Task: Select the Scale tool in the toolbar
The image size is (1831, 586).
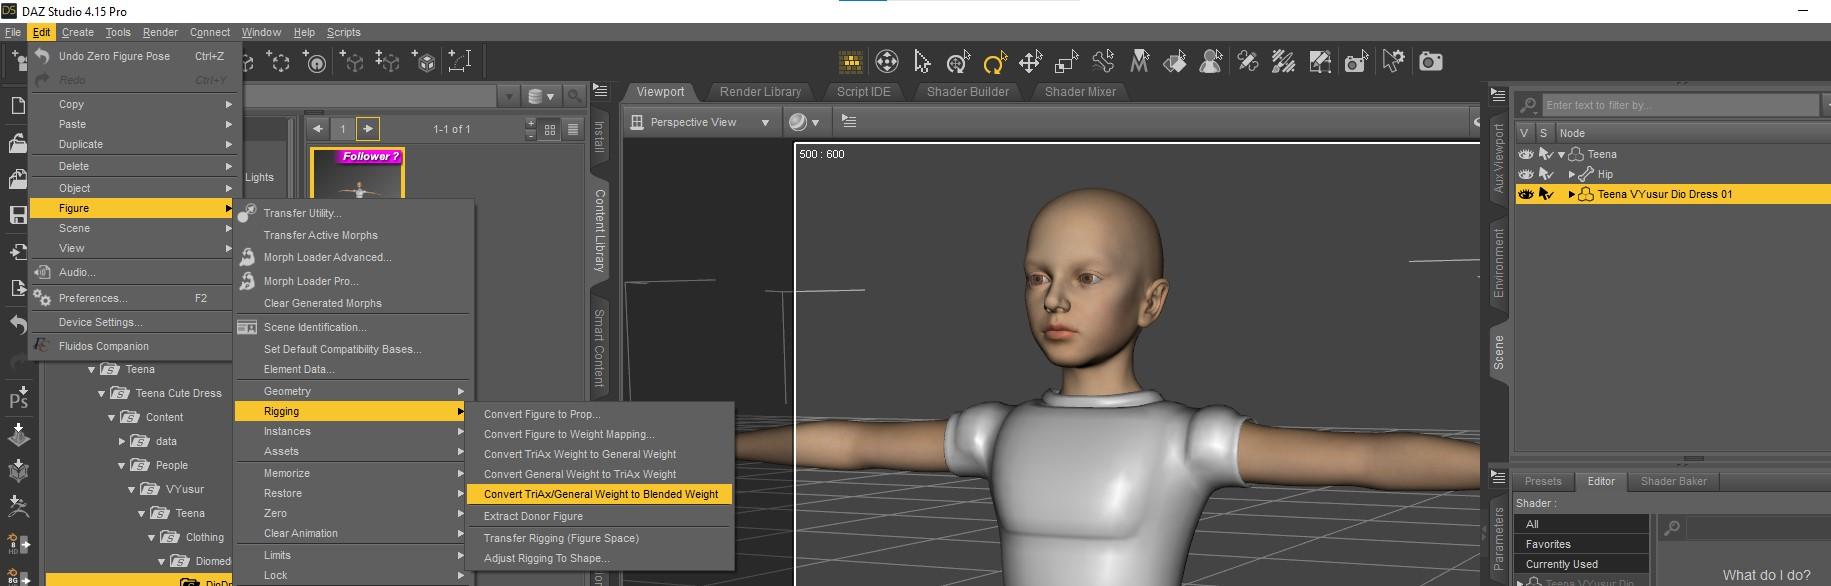Action: pyautogui.click(x=1066, y=63)
